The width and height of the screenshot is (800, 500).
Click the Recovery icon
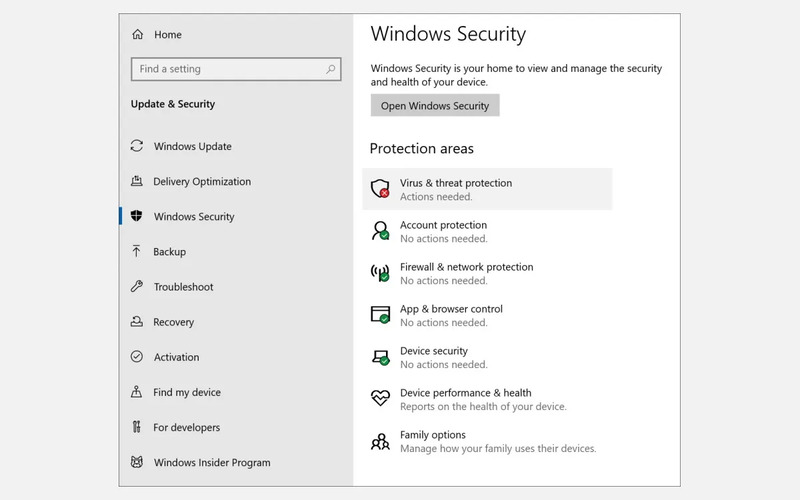tap(137, 321)
